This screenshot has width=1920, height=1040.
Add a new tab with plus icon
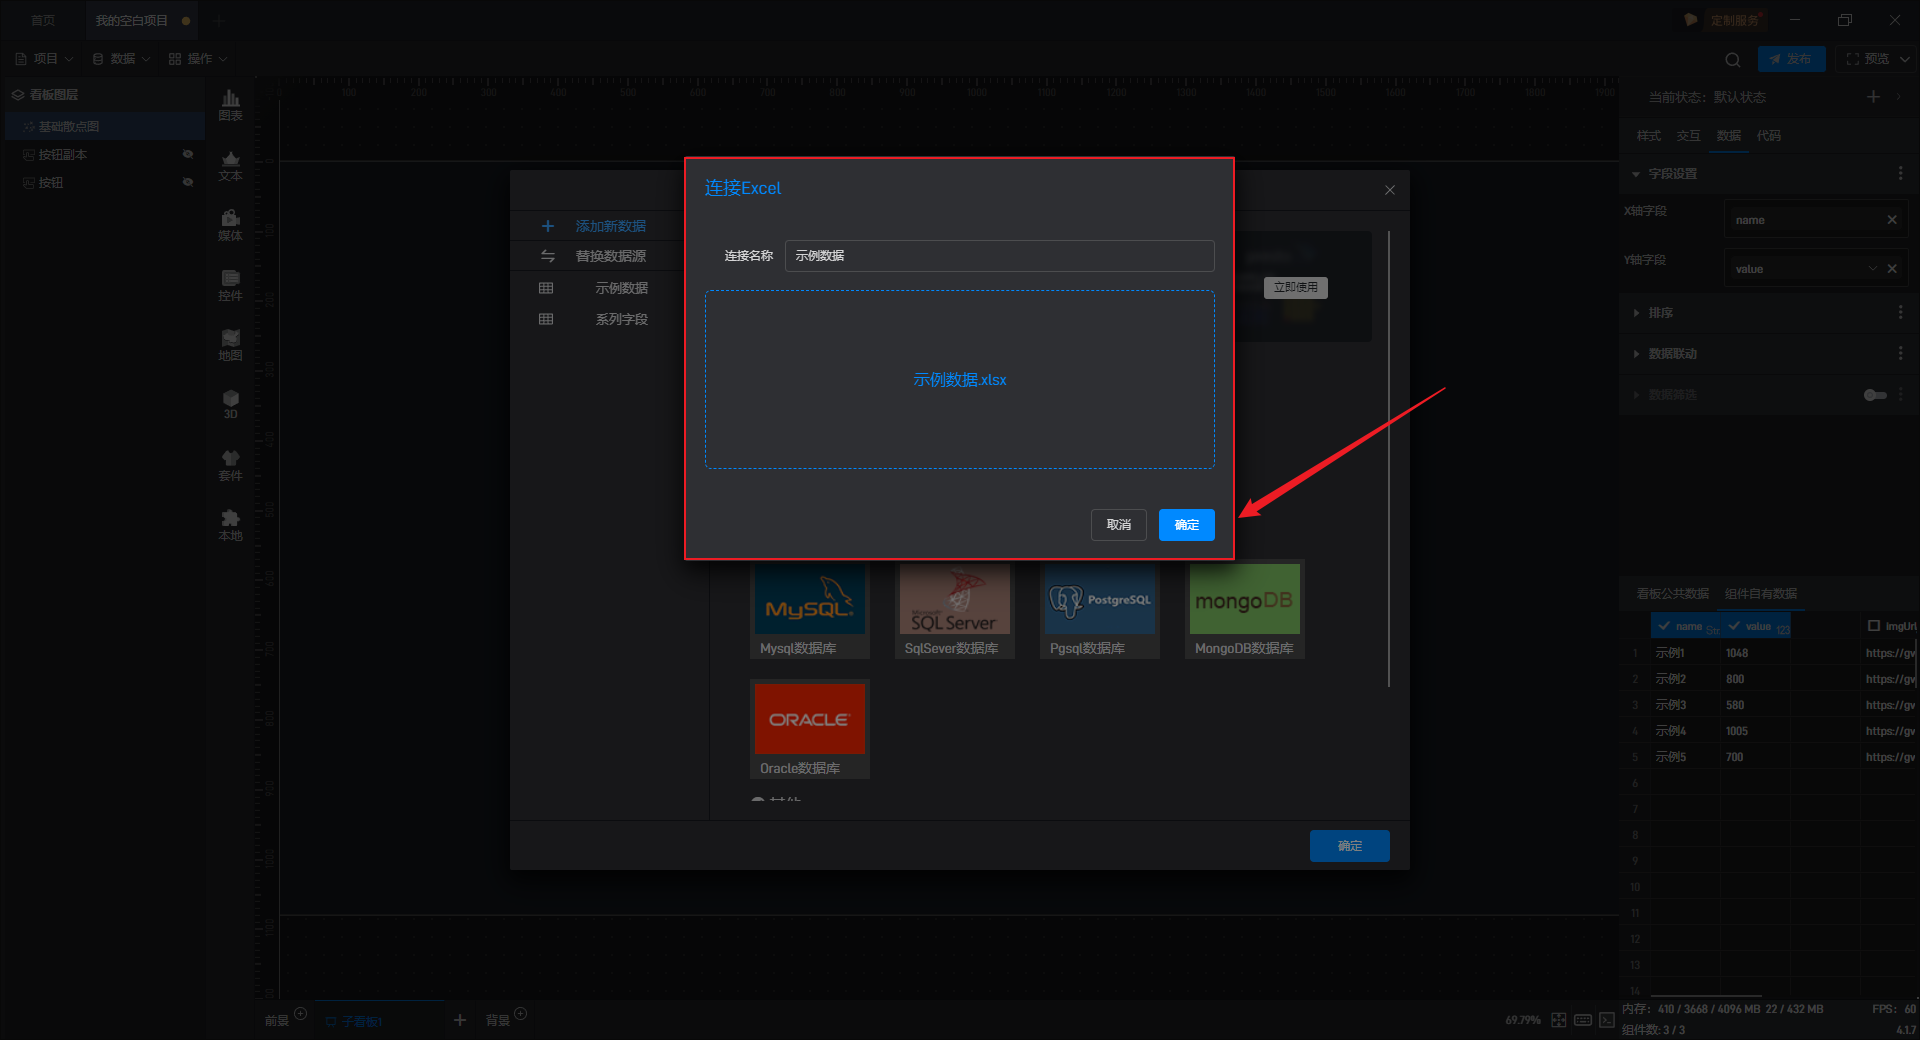pyautogui.click(x=218, y=20)
